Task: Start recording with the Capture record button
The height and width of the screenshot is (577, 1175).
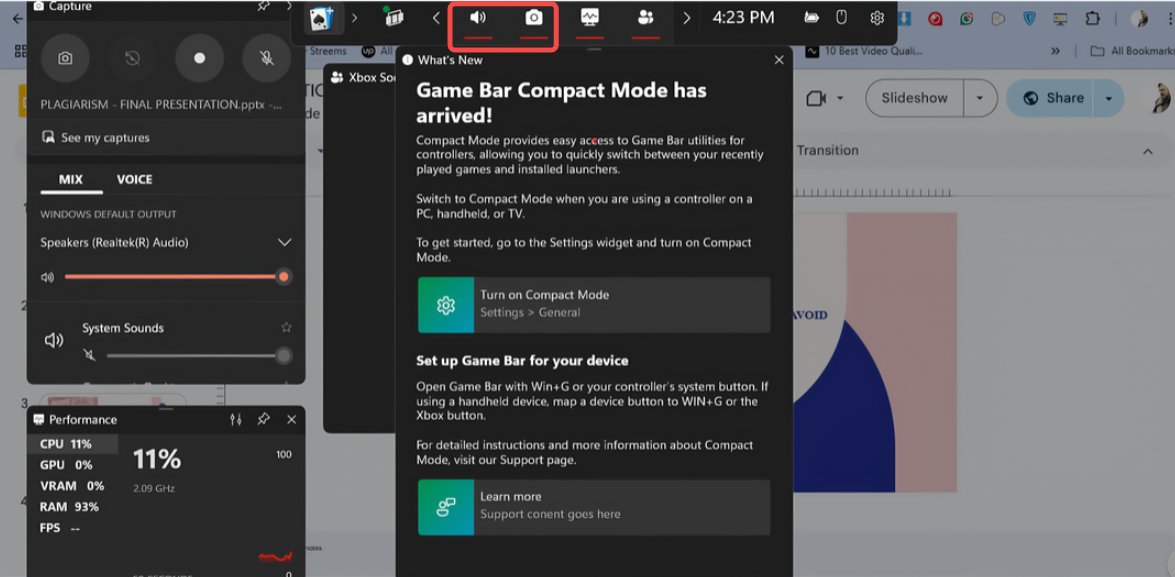Action: click(x=199, y=58)
